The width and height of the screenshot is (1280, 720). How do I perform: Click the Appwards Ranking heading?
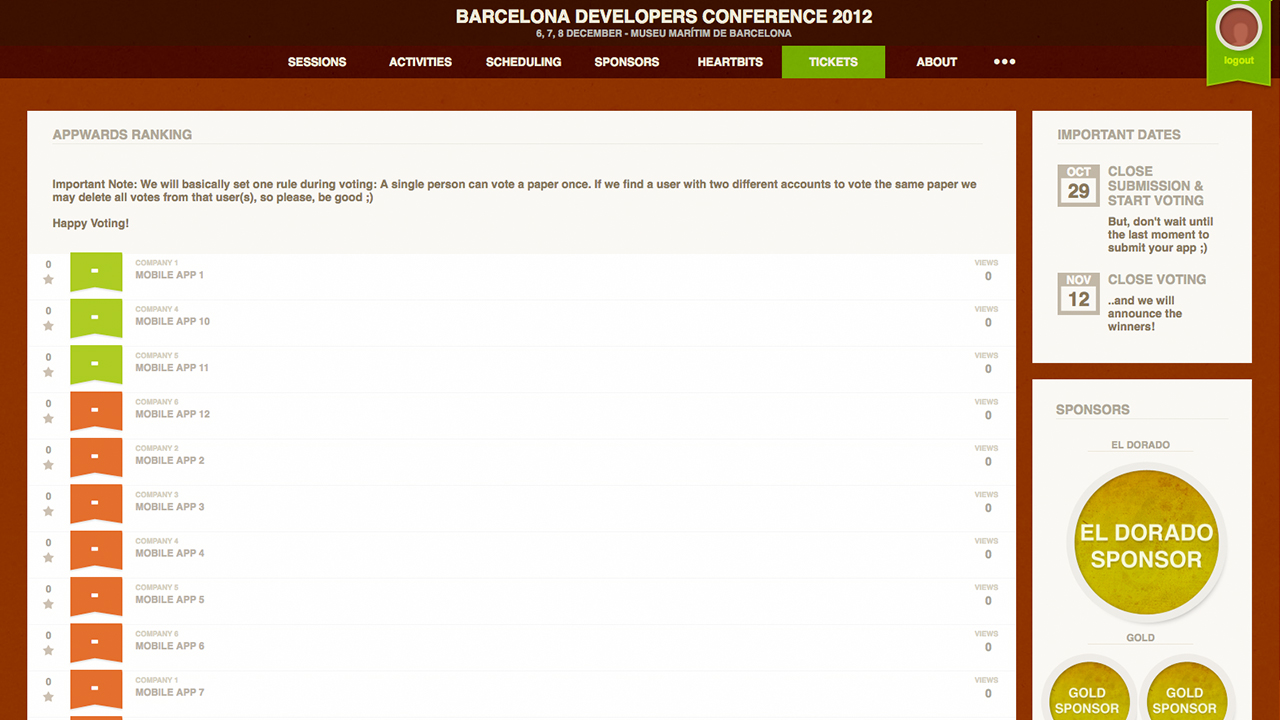coord(122,134)
